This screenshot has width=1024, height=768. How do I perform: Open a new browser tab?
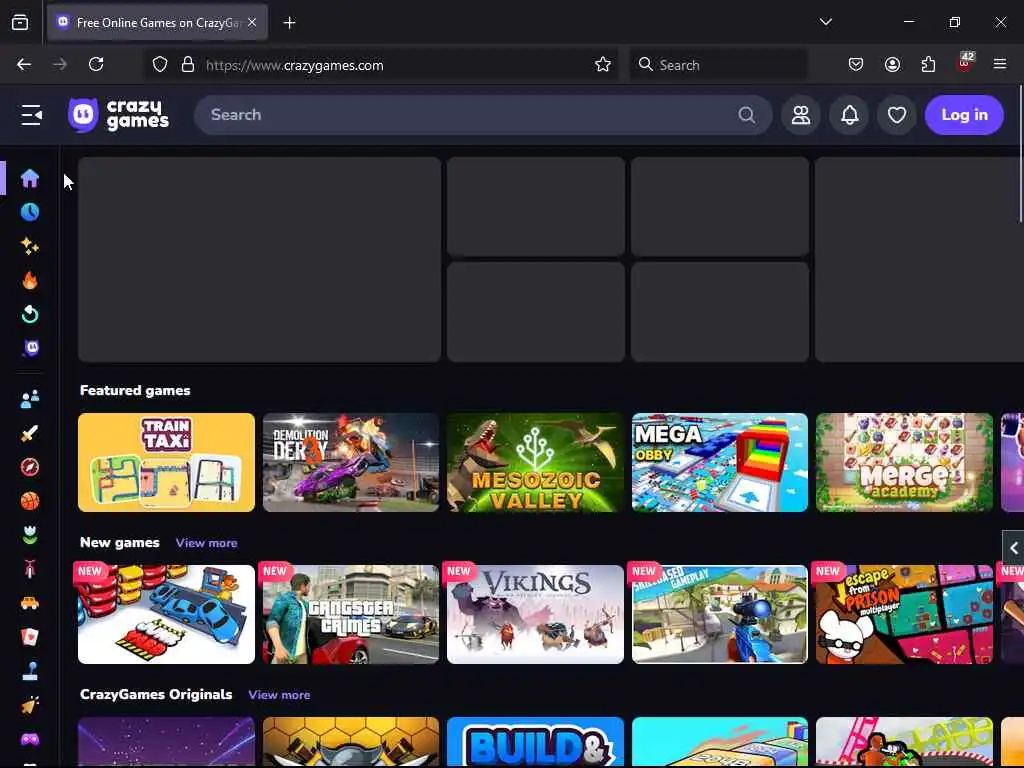289,23
